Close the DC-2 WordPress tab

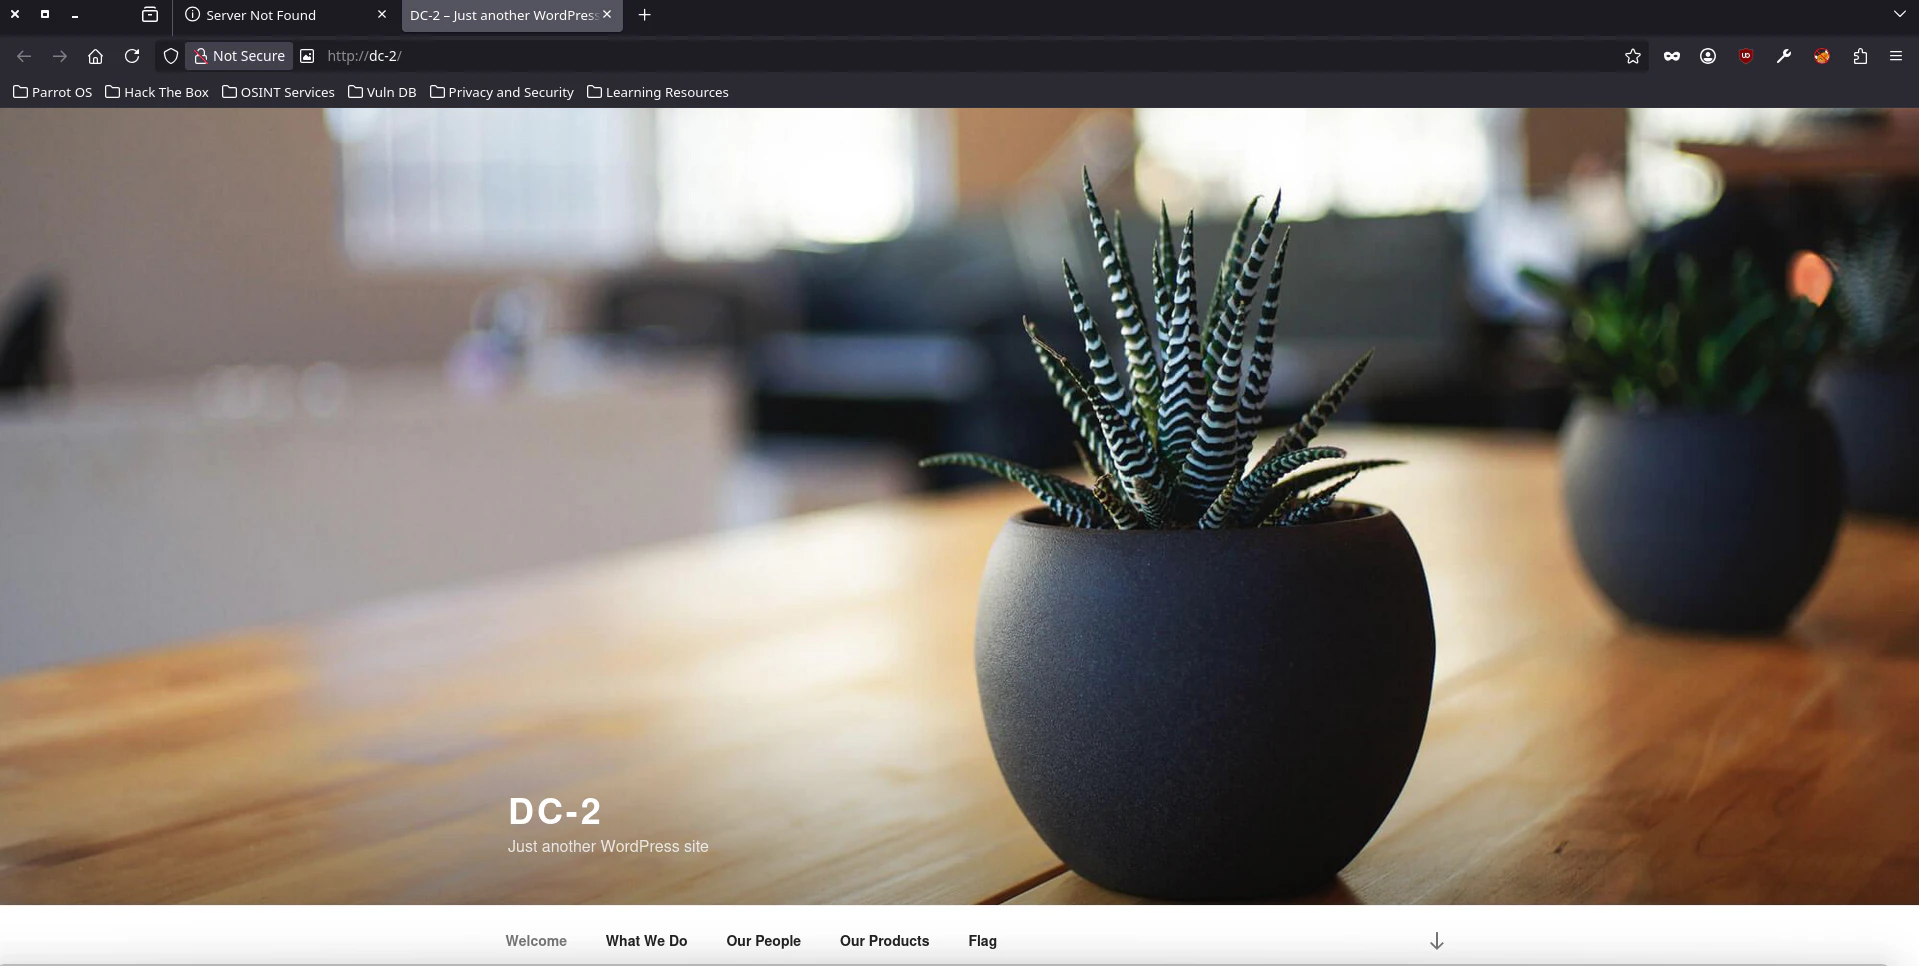point(607,15)
